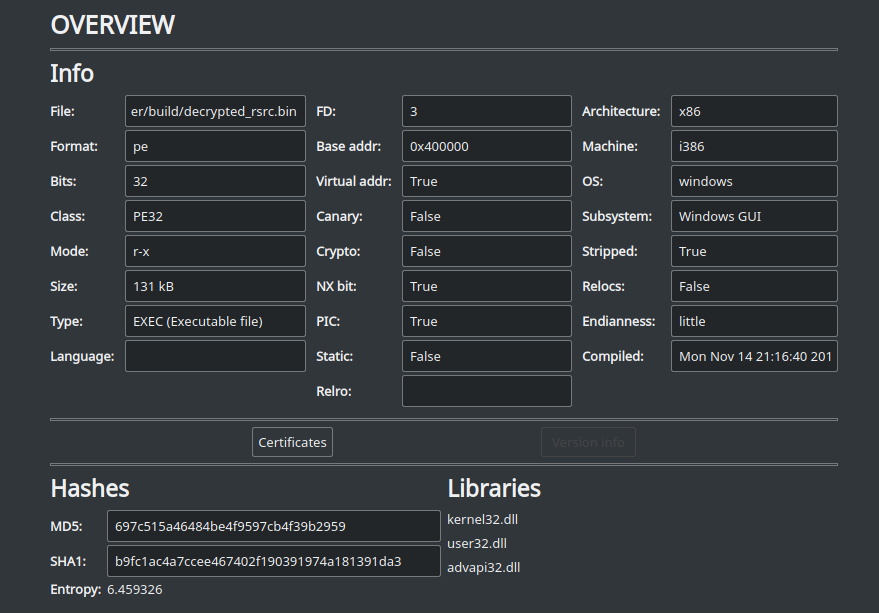Click the Size field showing 131 kB

click(x=215, y=286)
